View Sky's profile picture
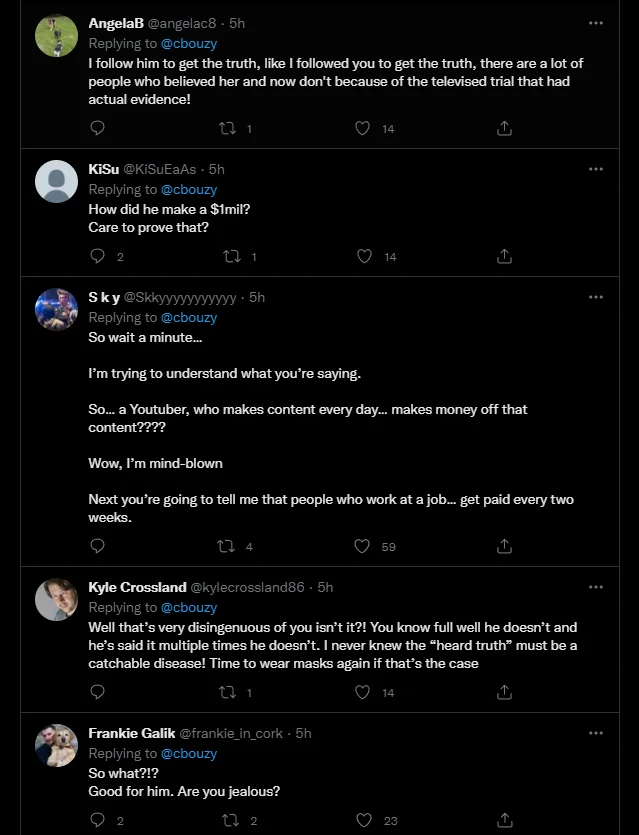This screenshot has height=835, width=639. 56,309
